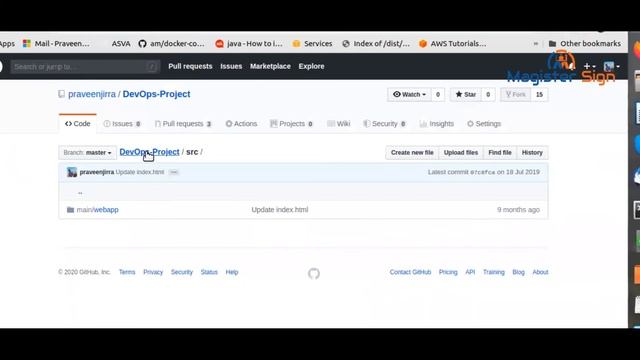The image size is (640, 360).
Task: Open the Blog footer link
Action: (518, 272)
